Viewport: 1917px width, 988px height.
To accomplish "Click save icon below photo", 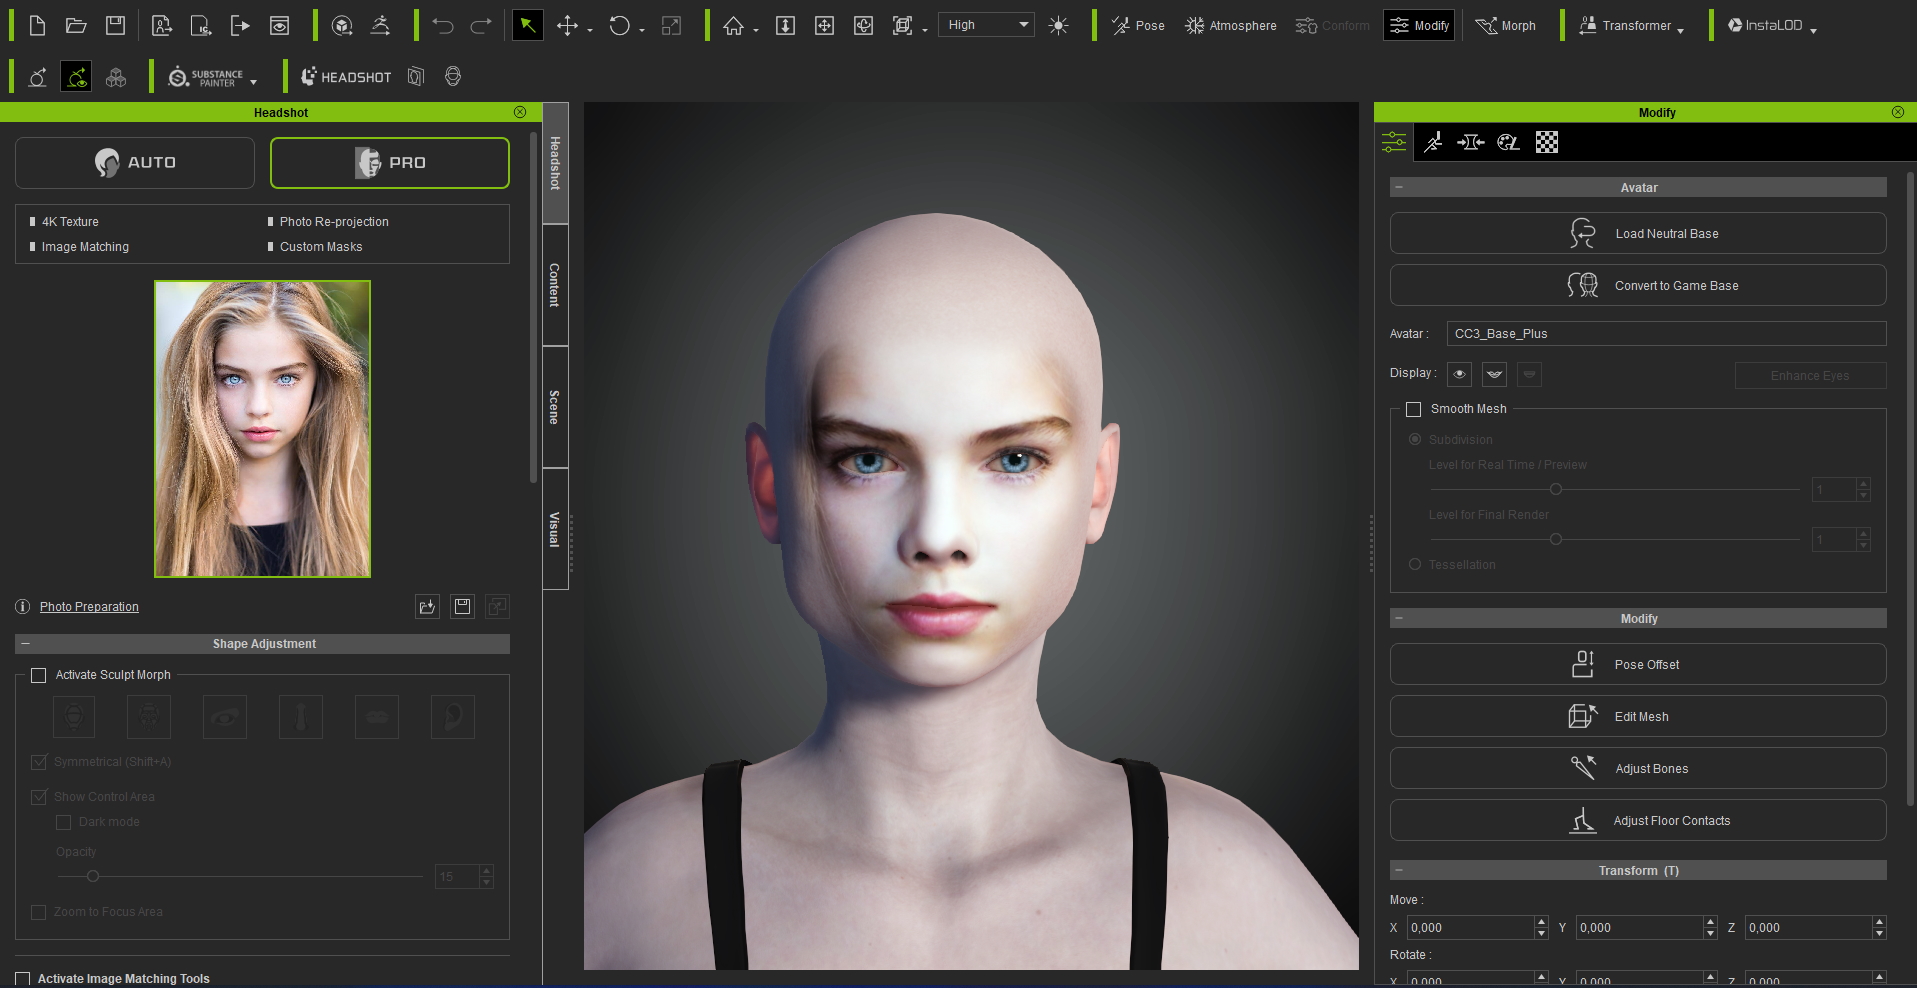I will click(x=462, y=606).
